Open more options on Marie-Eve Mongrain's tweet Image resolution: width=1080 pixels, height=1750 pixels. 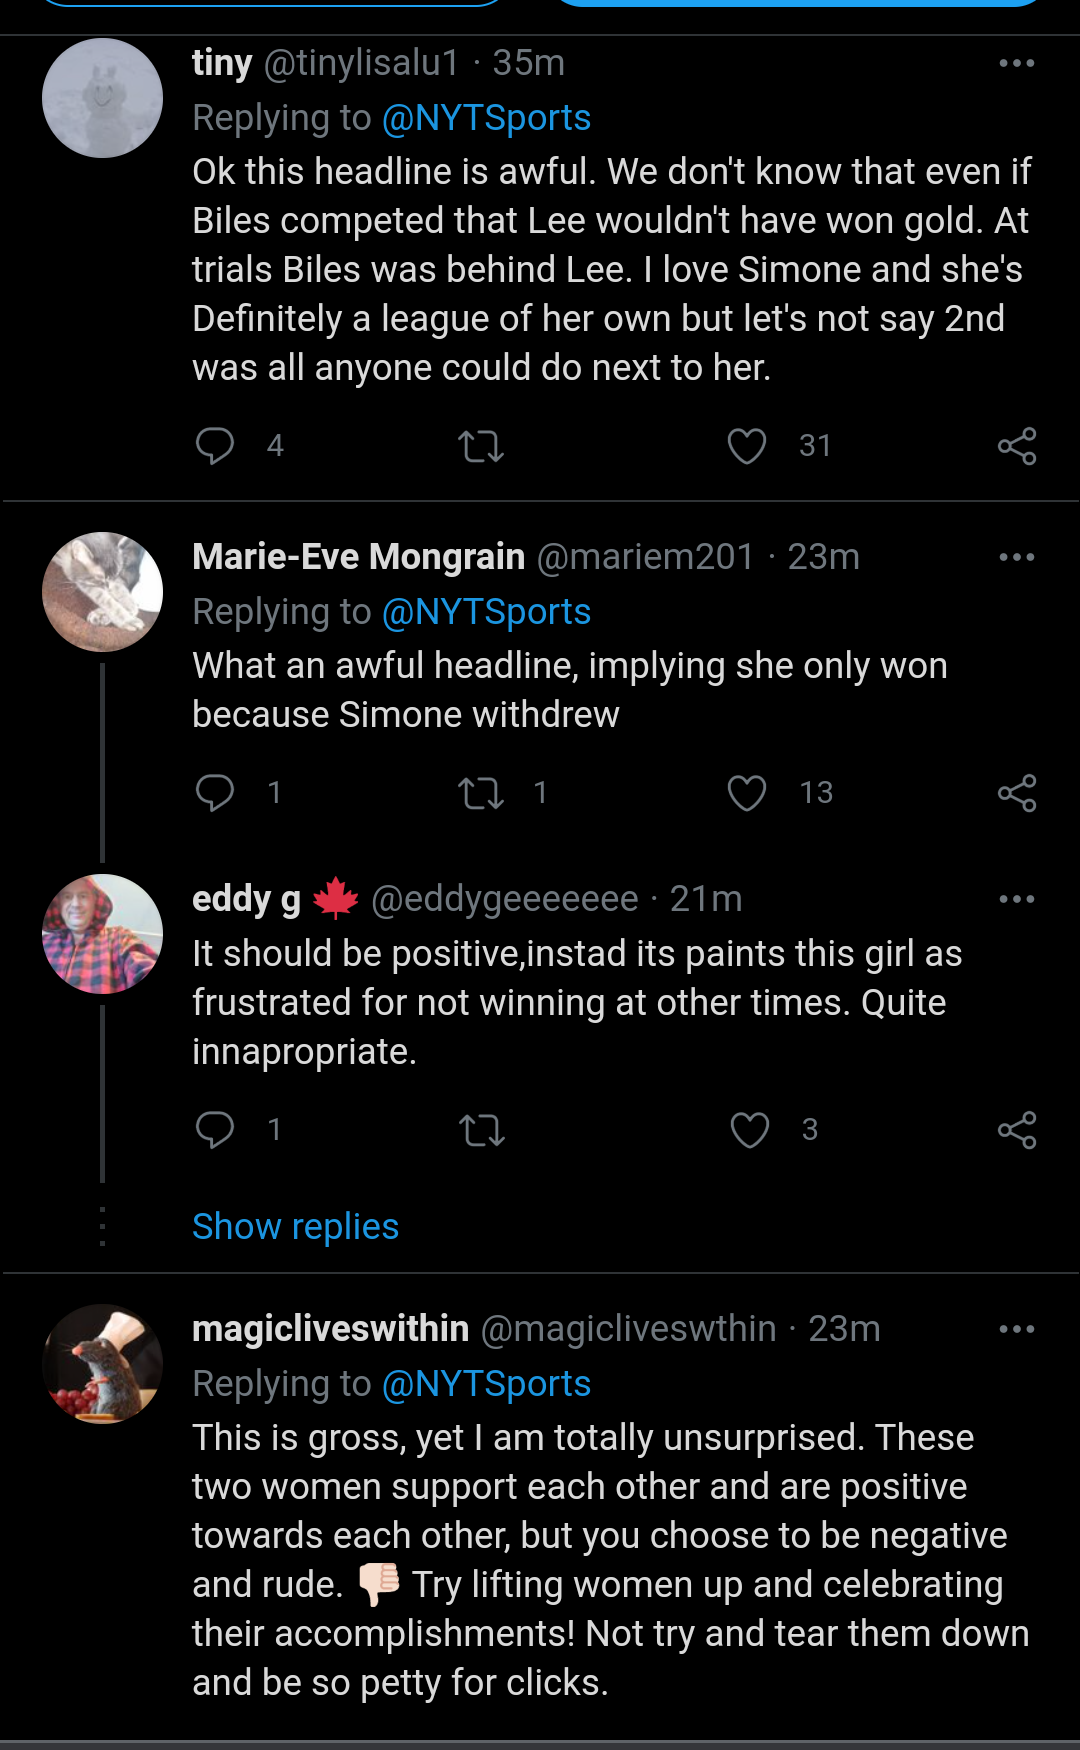point(1017,557)
